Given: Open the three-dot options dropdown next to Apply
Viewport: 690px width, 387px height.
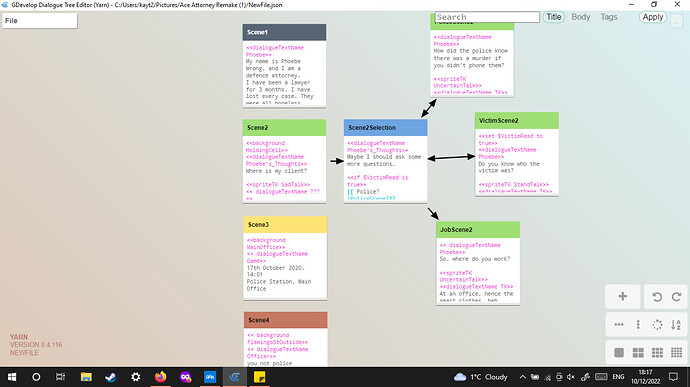Looking at the screenshot, I should tap(676, 21).
